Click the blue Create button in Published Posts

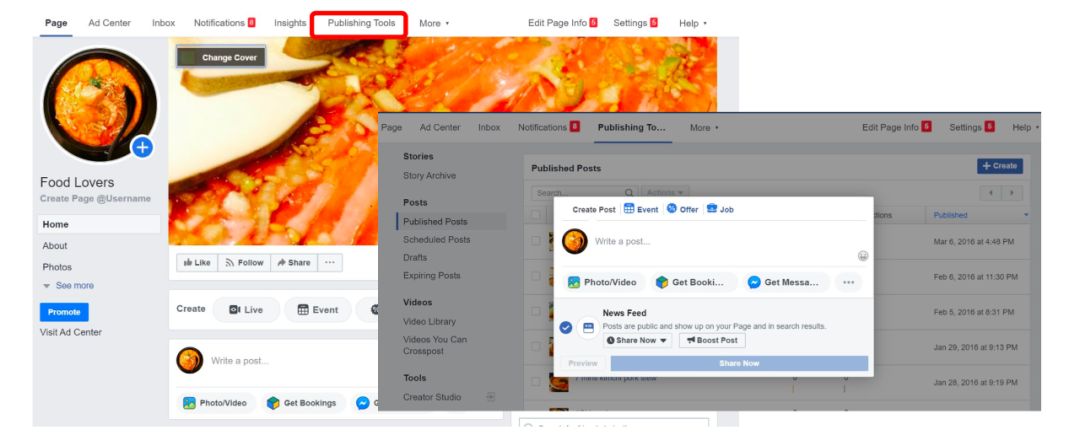click(999, 166)
